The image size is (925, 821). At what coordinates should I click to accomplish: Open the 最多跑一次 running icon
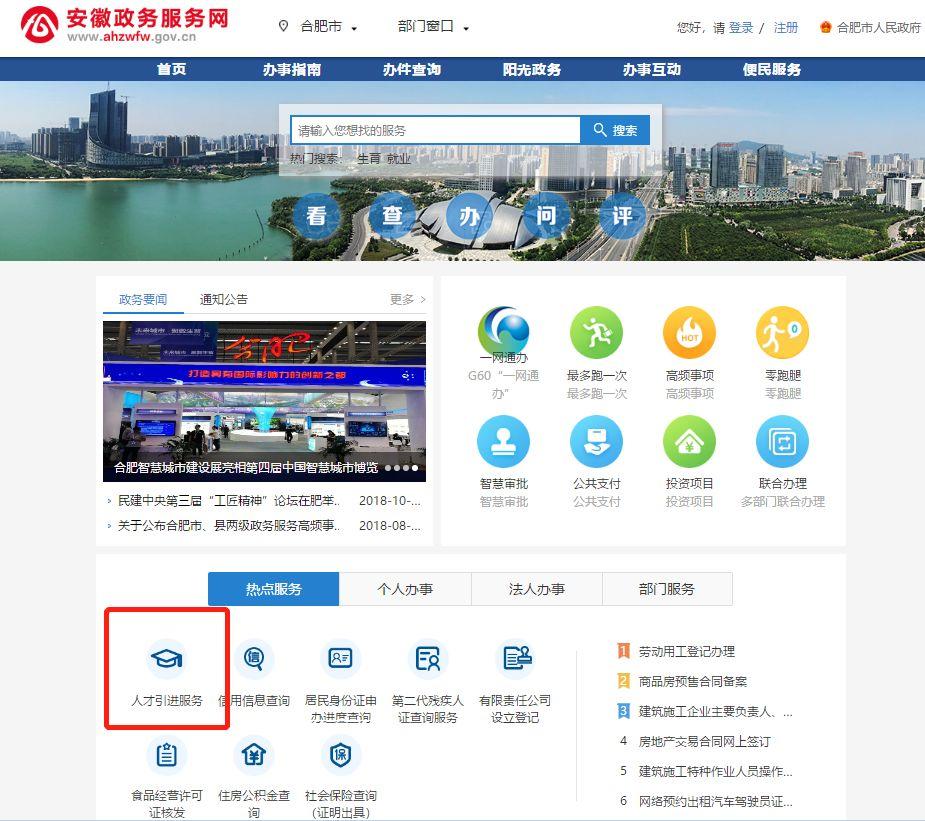coord(596,332)
